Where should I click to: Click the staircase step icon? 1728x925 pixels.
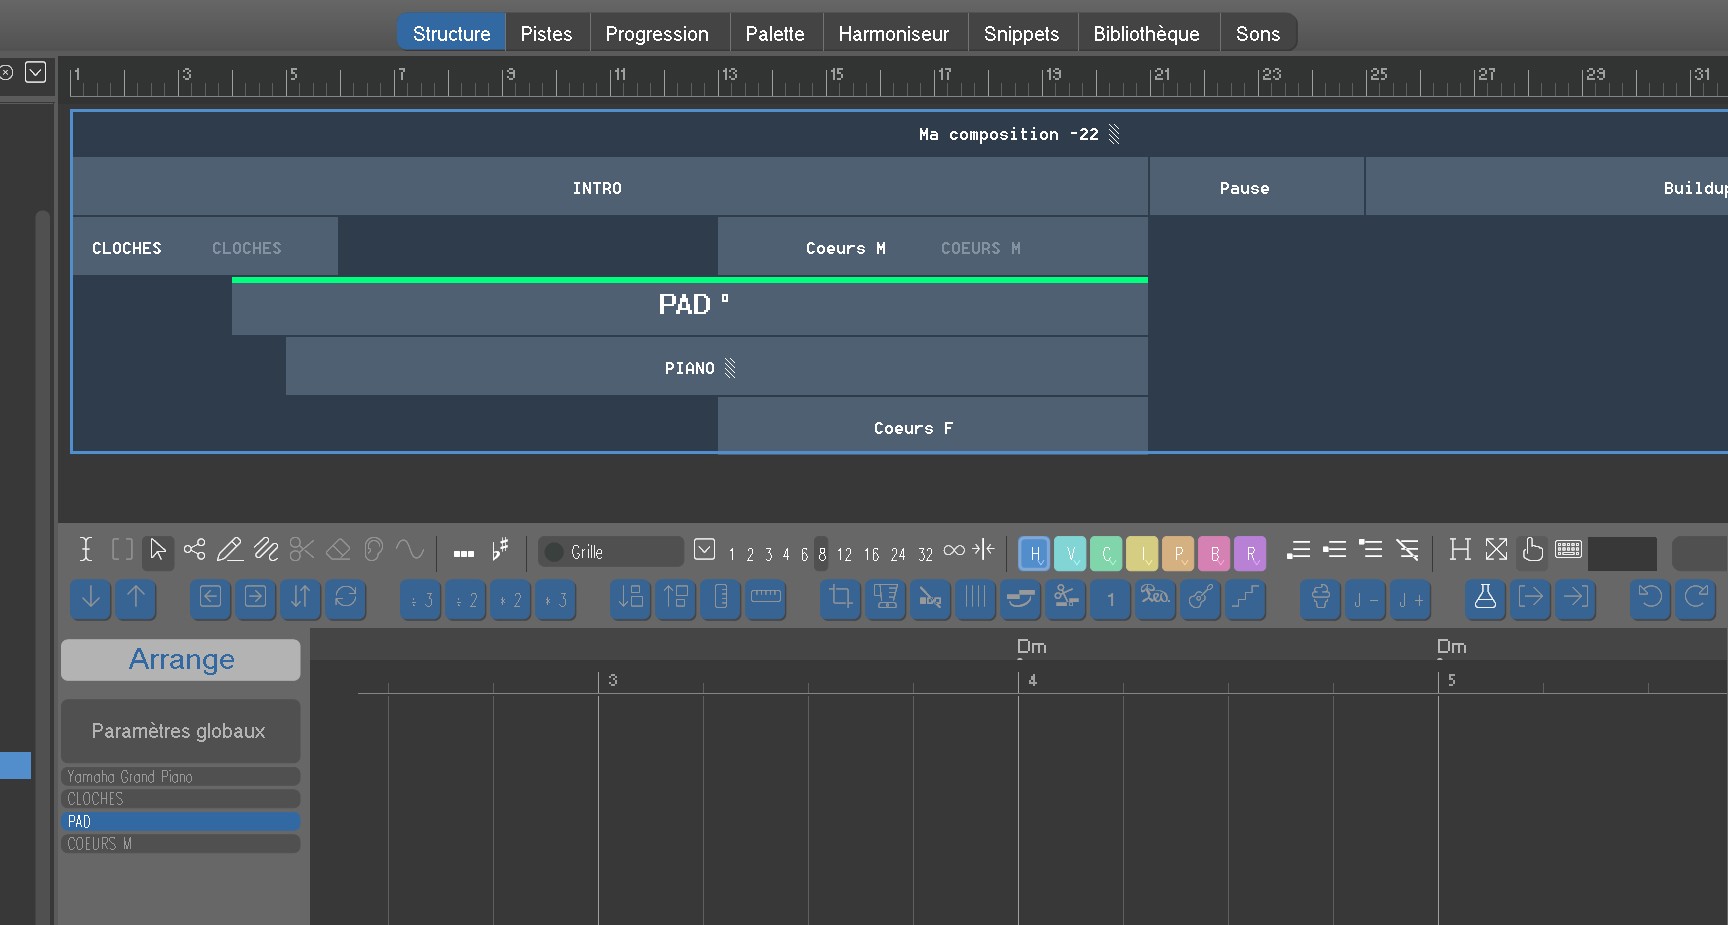[x=1245, y=598]
